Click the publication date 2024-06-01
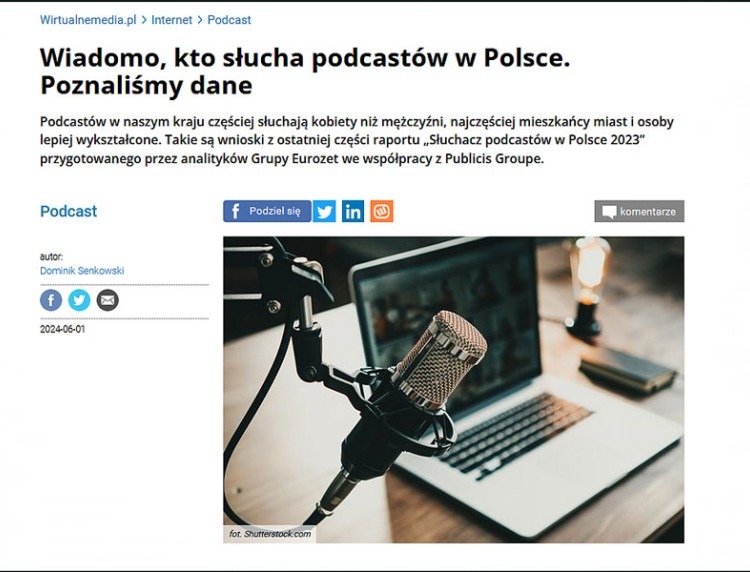 [x=63, y=329]
